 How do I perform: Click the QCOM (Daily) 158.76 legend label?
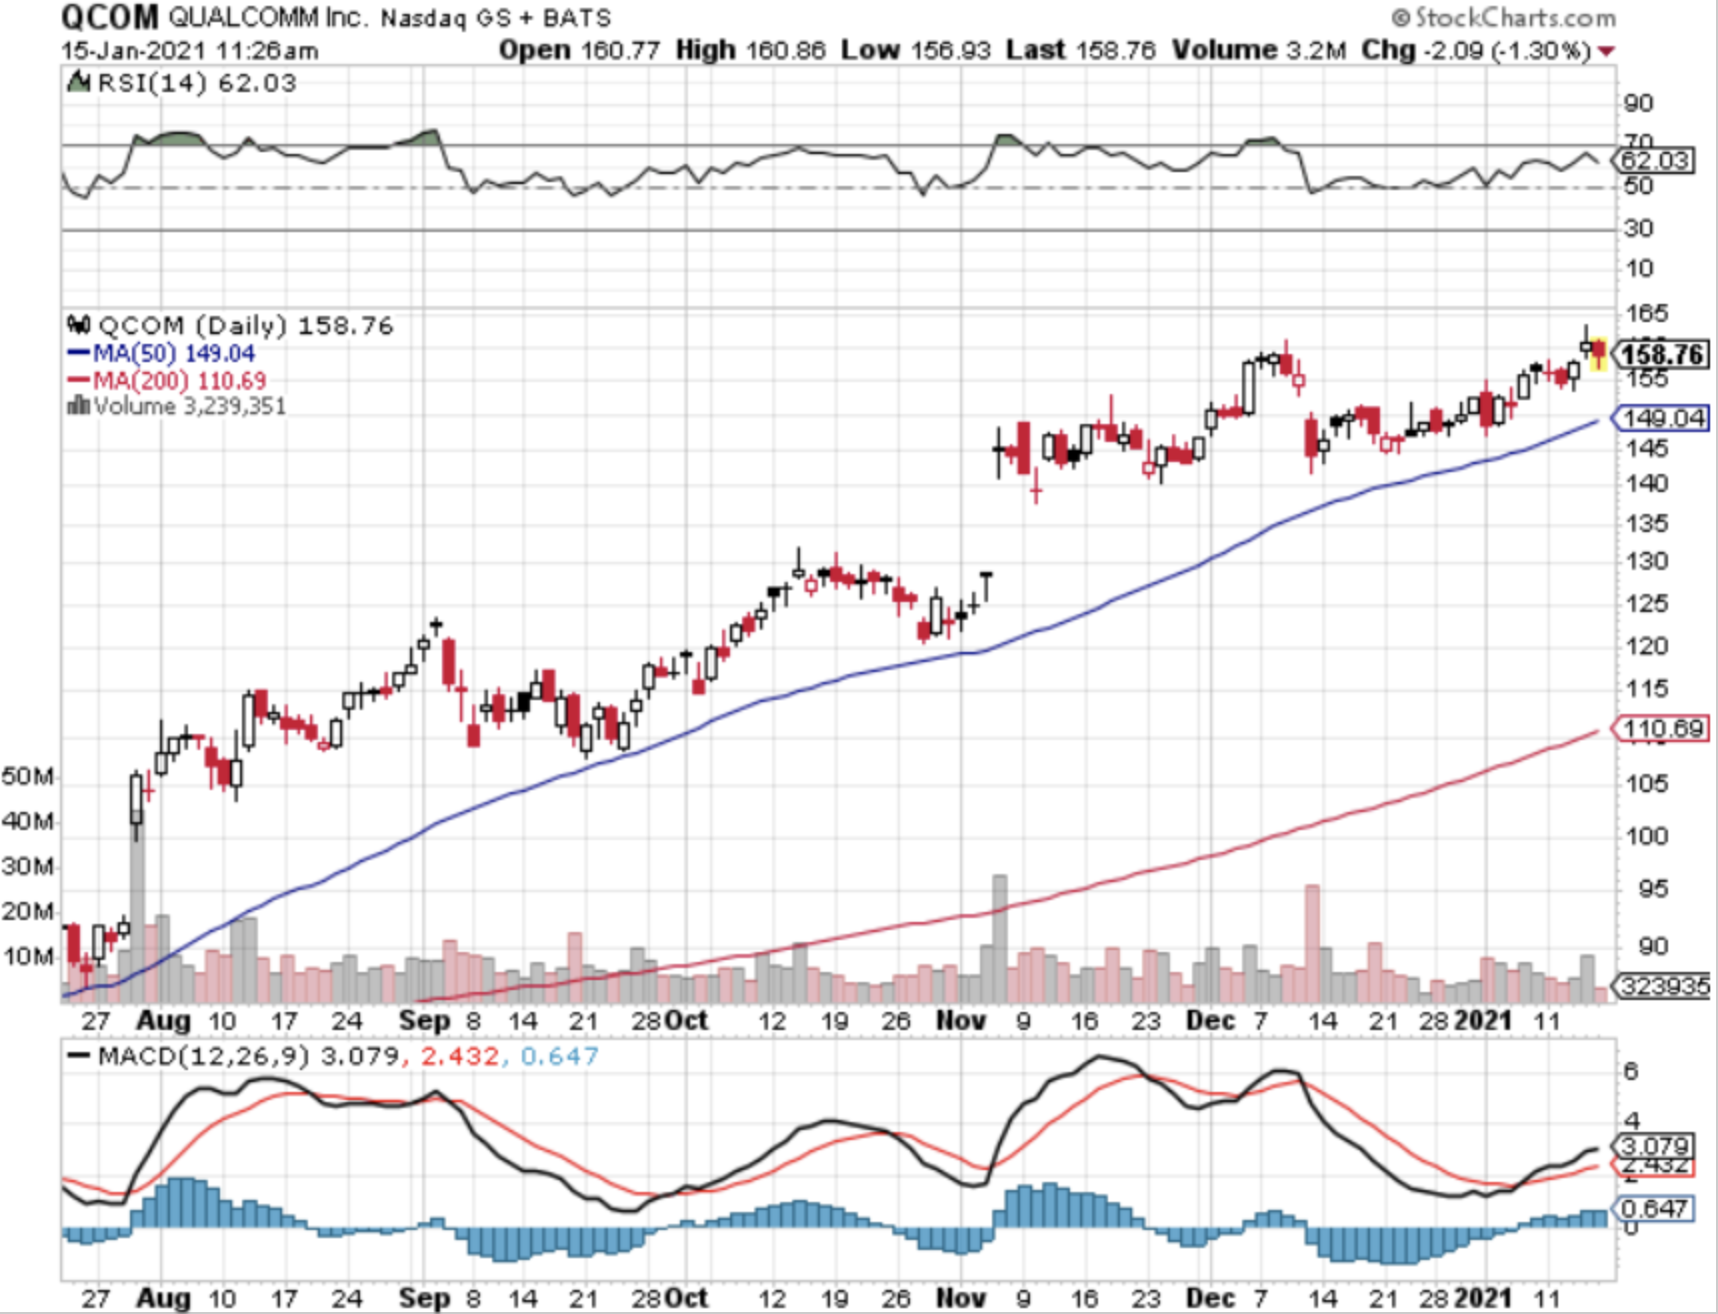[x=246, y=326]
